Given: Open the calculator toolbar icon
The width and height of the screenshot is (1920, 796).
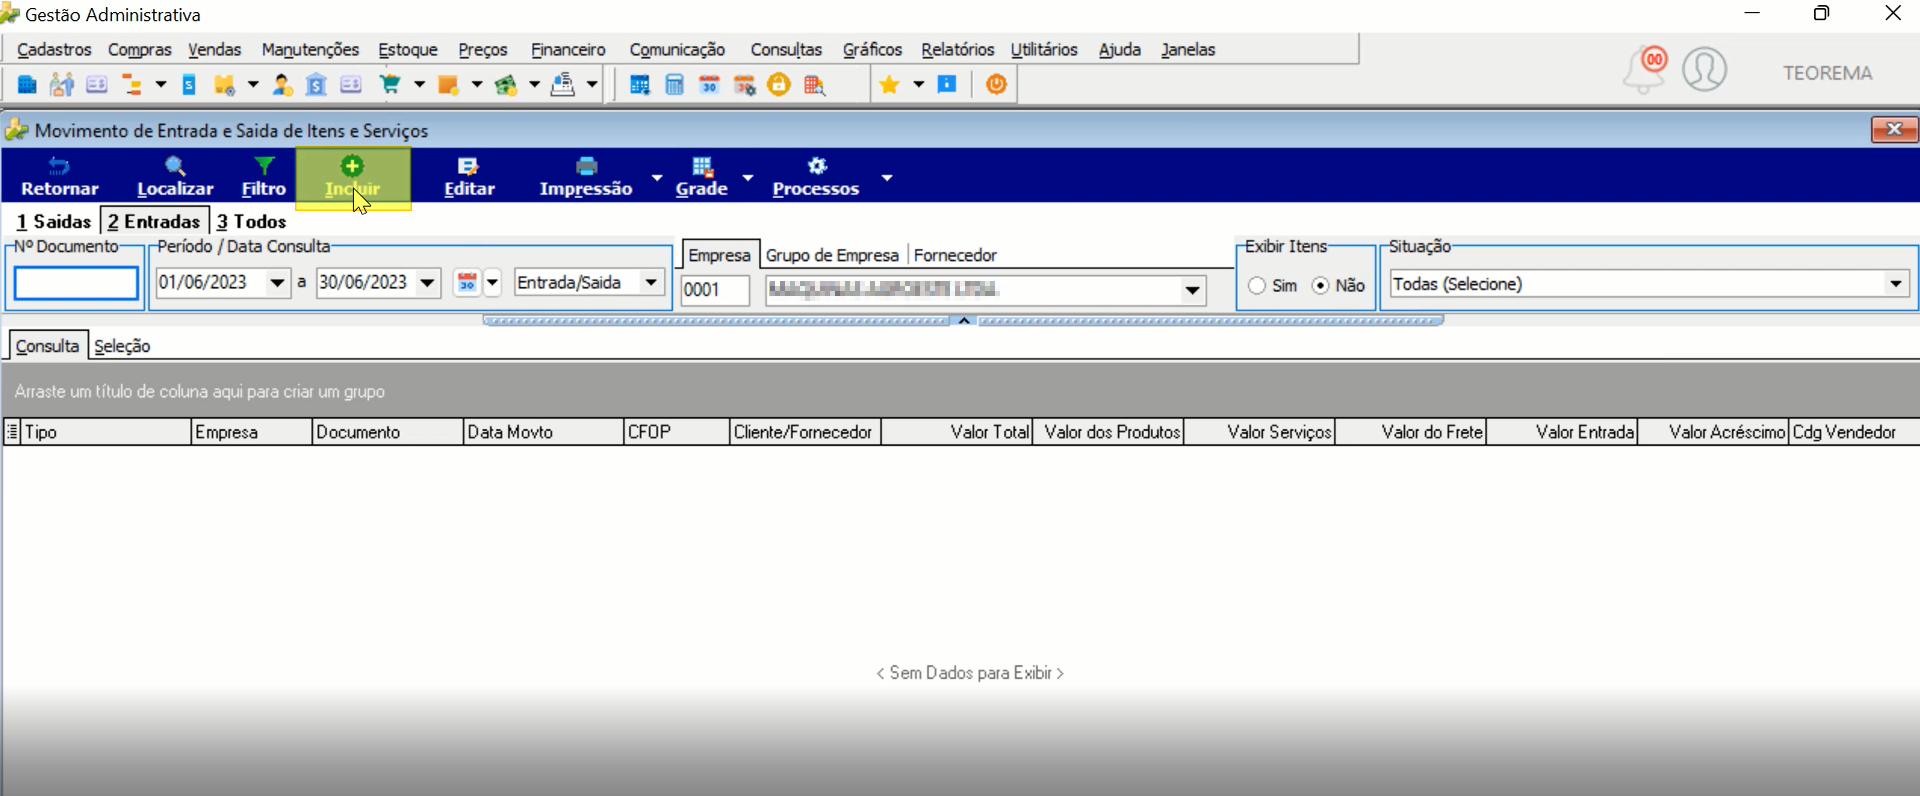Looking at the screenshot, I should click(x=675, y=85).
